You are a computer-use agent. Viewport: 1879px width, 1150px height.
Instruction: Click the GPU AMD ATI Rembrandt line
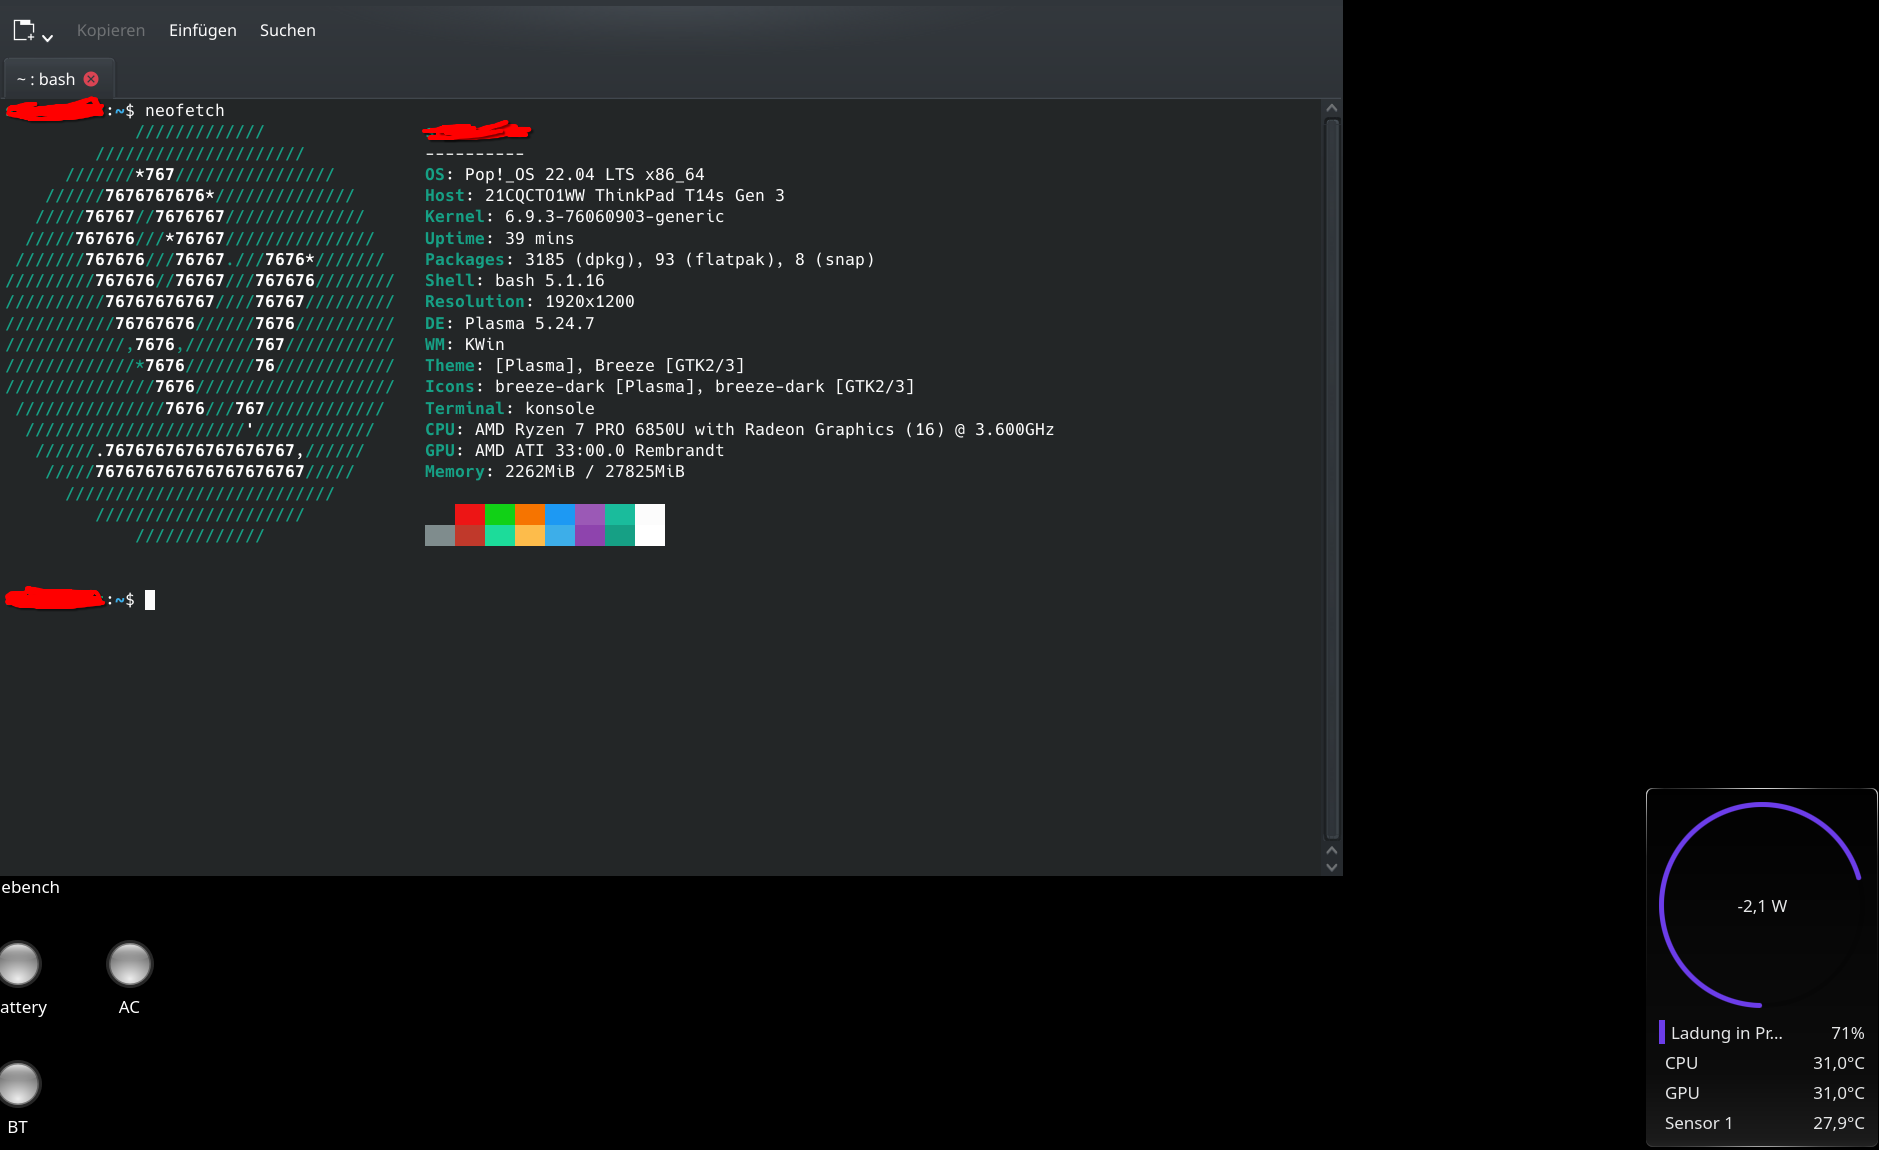574,450
